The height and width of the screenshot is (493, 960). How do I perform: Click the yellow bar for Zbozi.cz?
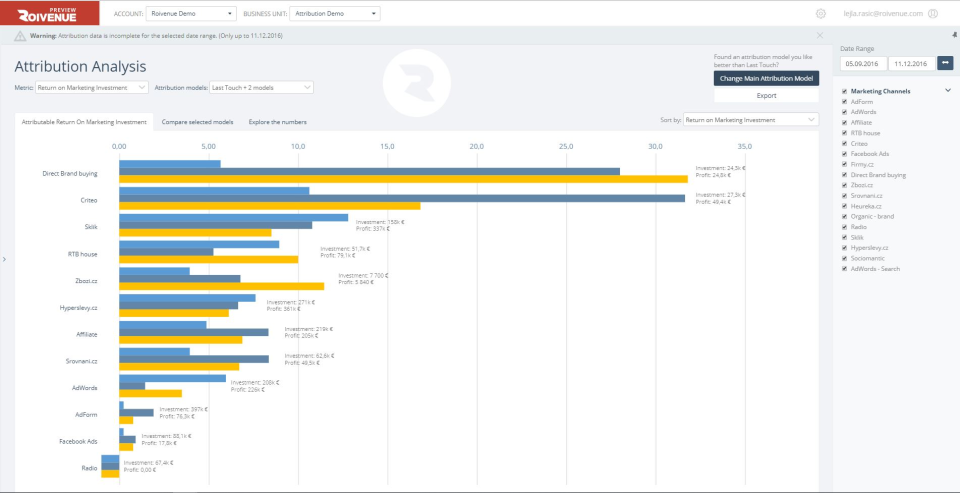coord(222,286)
